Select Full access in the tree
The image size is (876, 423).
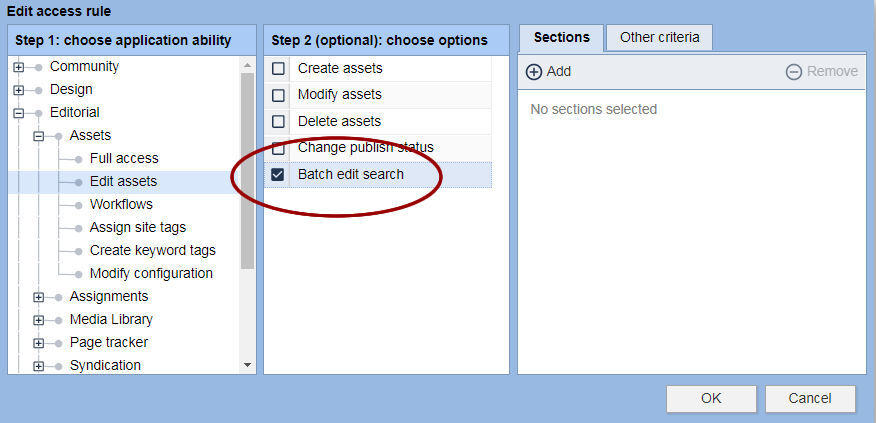click(124, 158)
